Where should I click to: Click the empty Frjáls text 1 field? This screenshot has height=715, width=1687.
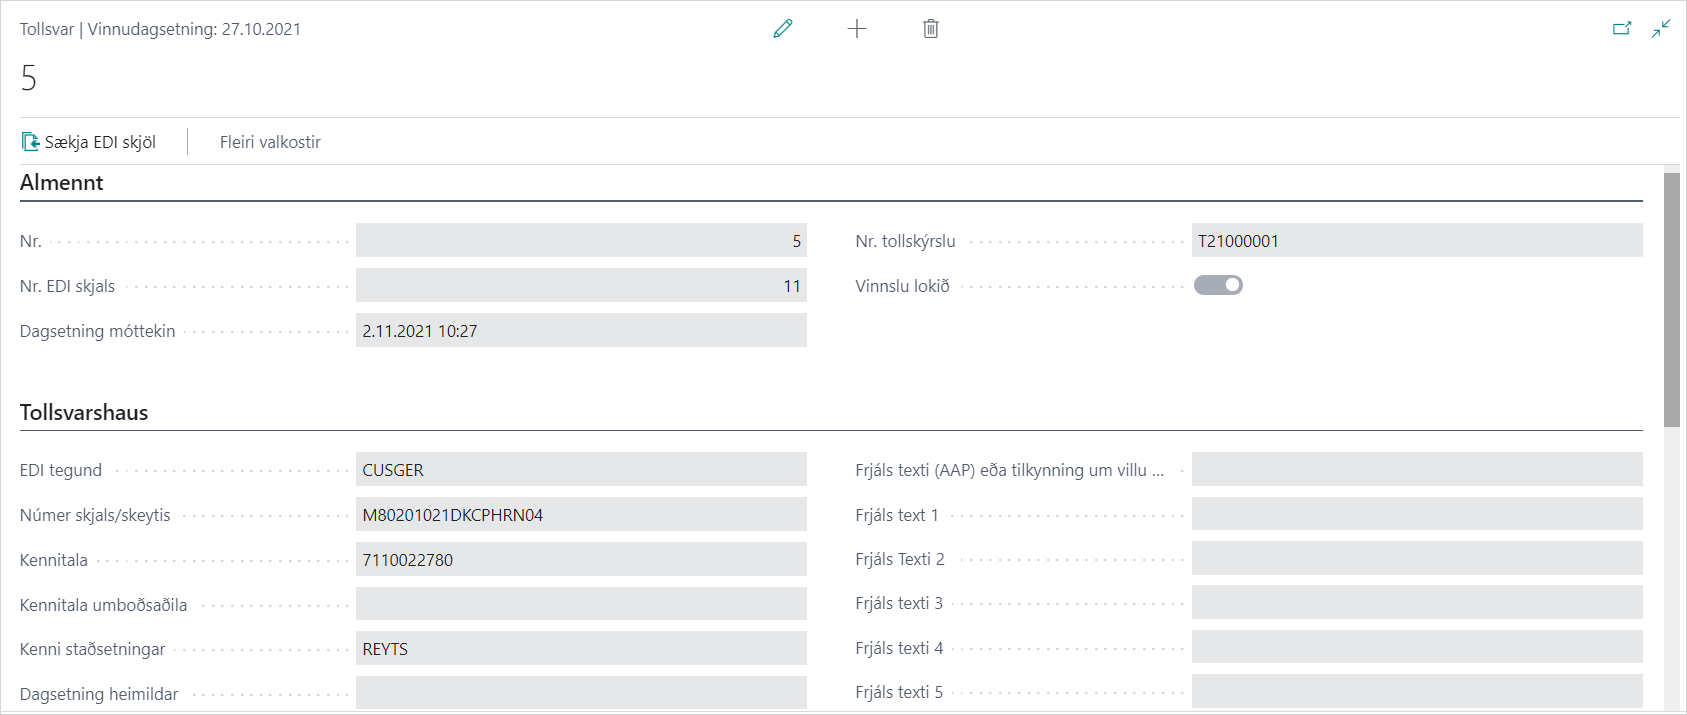tap(1416, 515)
